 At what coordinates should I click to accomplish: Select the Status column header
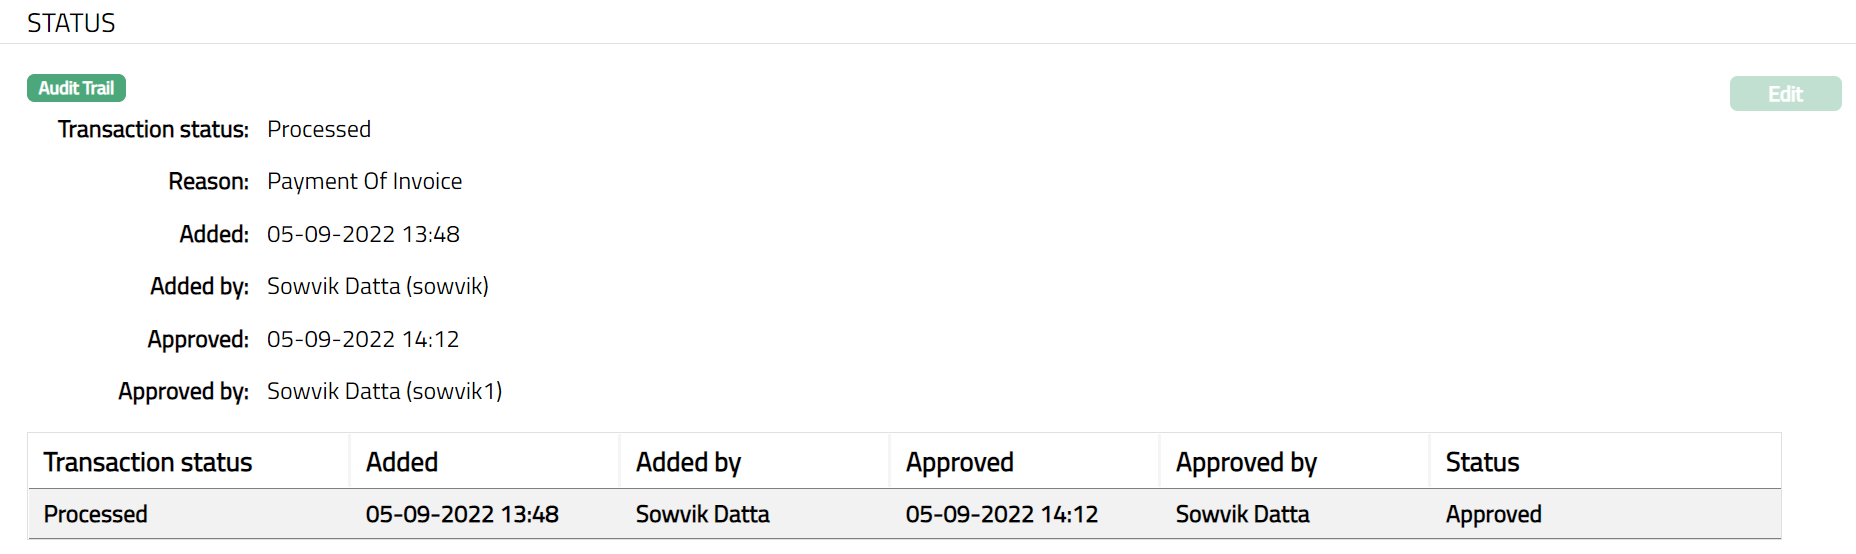[x=1482, y=462]
